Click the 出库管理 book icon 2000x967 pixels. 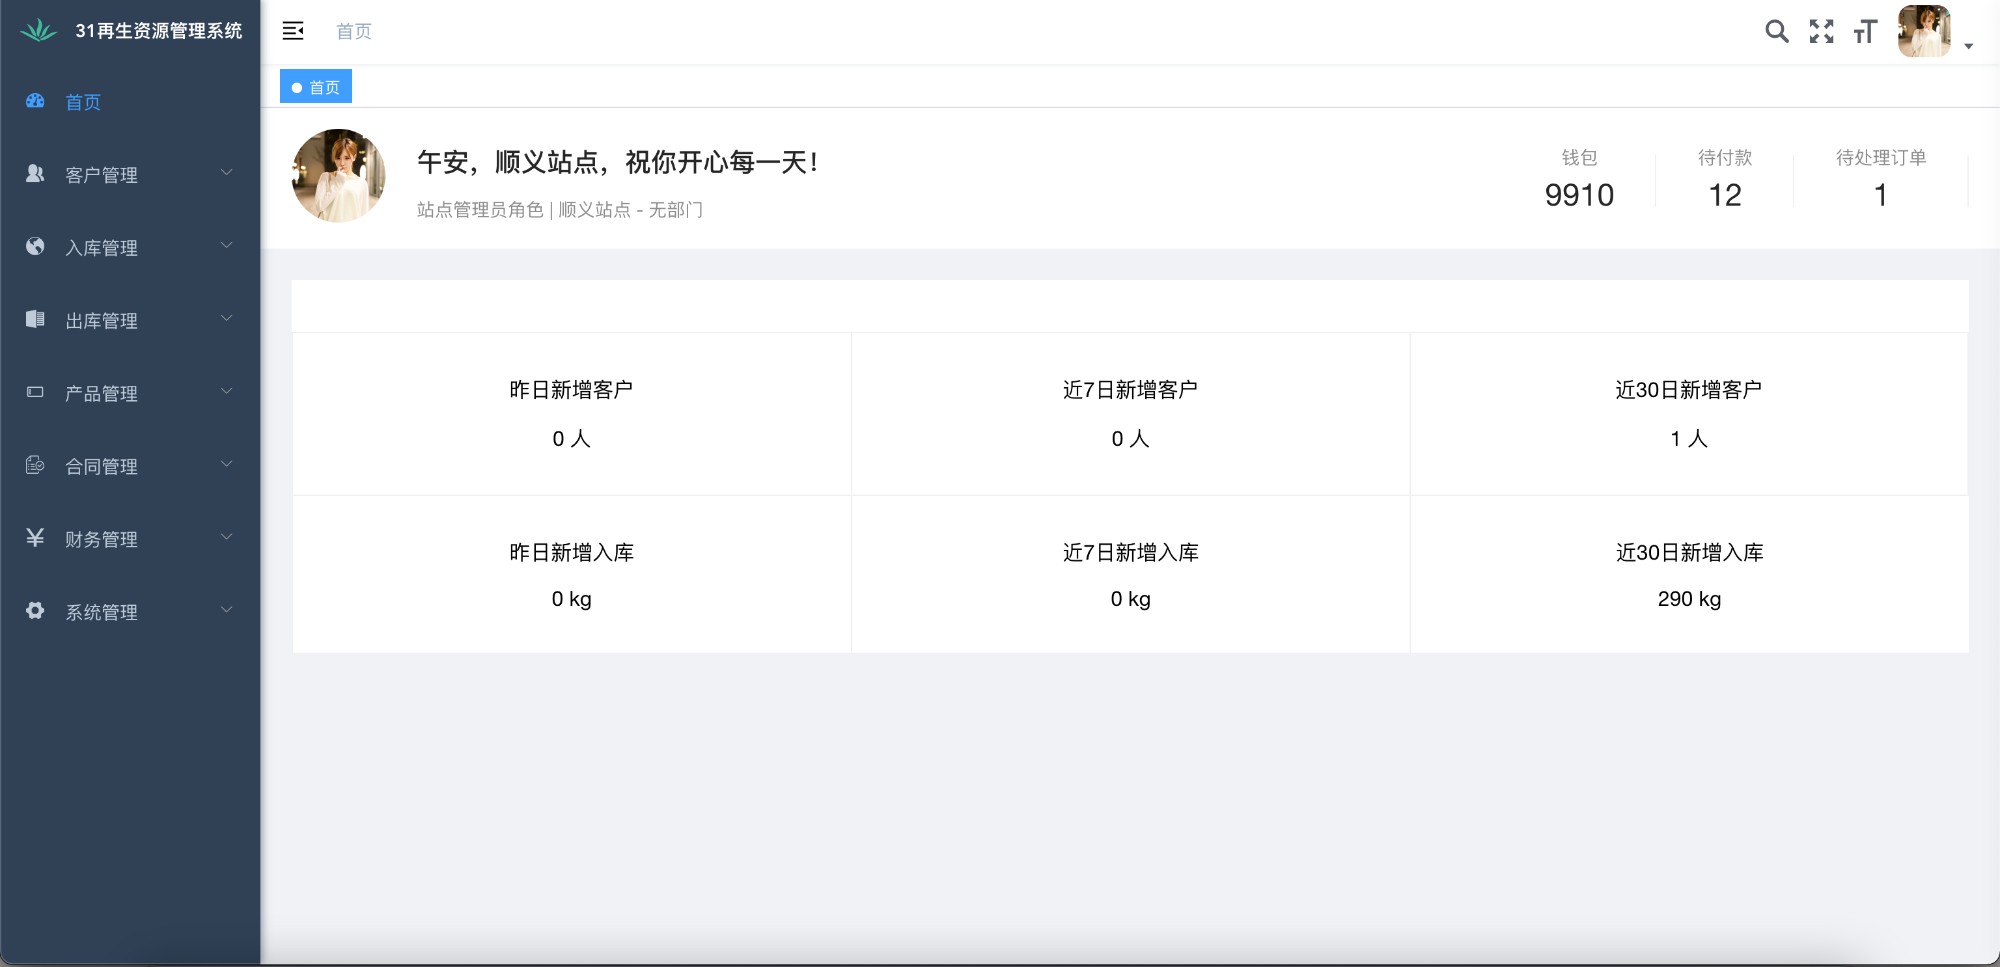click(35, 319)
